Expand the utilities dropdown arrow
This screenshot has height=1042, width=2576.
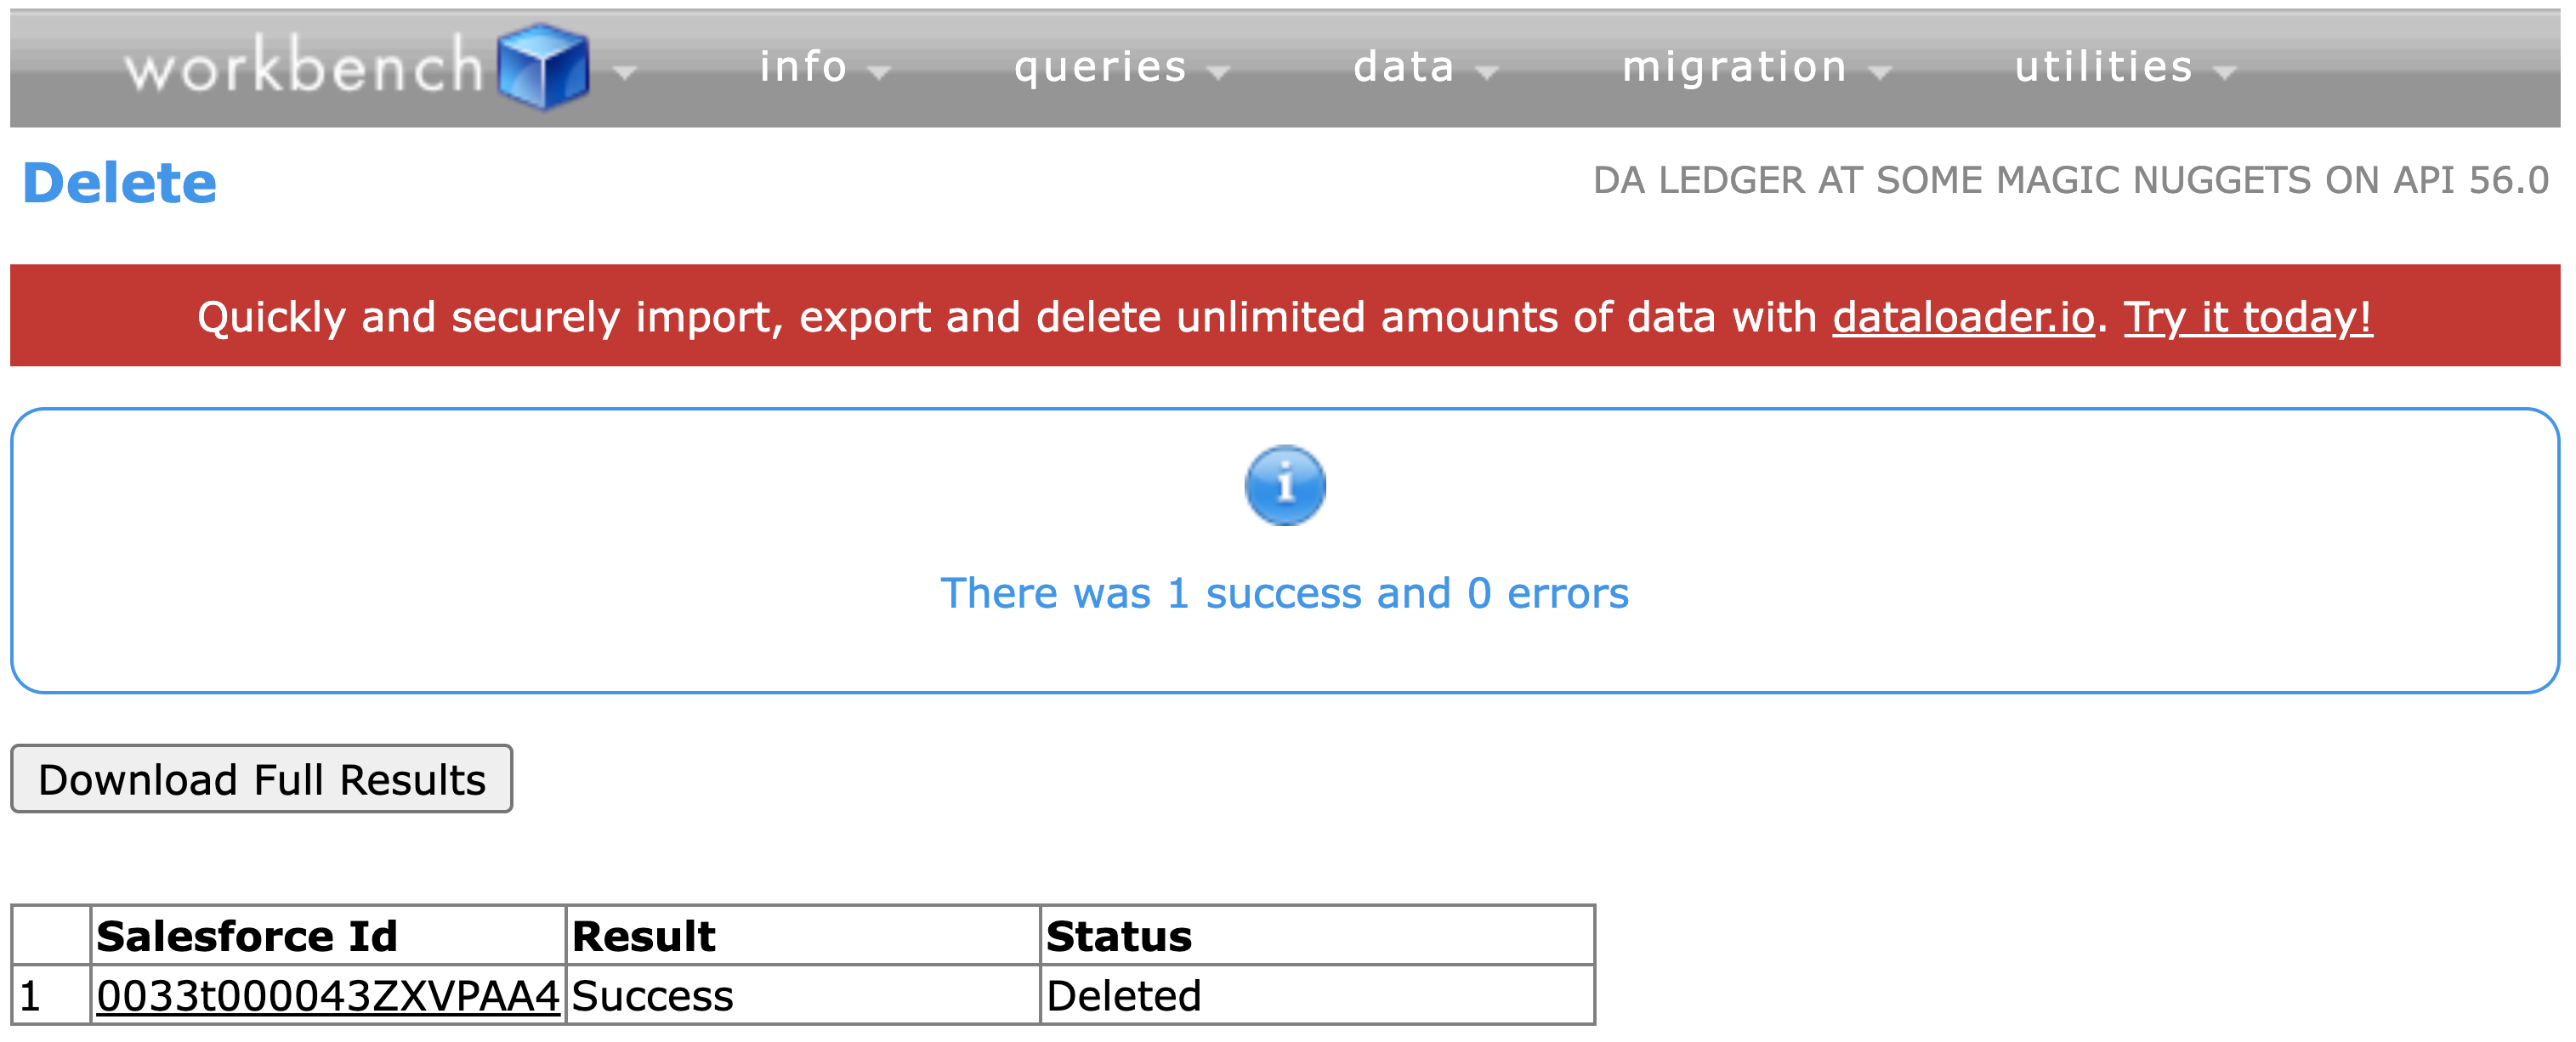[x=2224, y=72]
